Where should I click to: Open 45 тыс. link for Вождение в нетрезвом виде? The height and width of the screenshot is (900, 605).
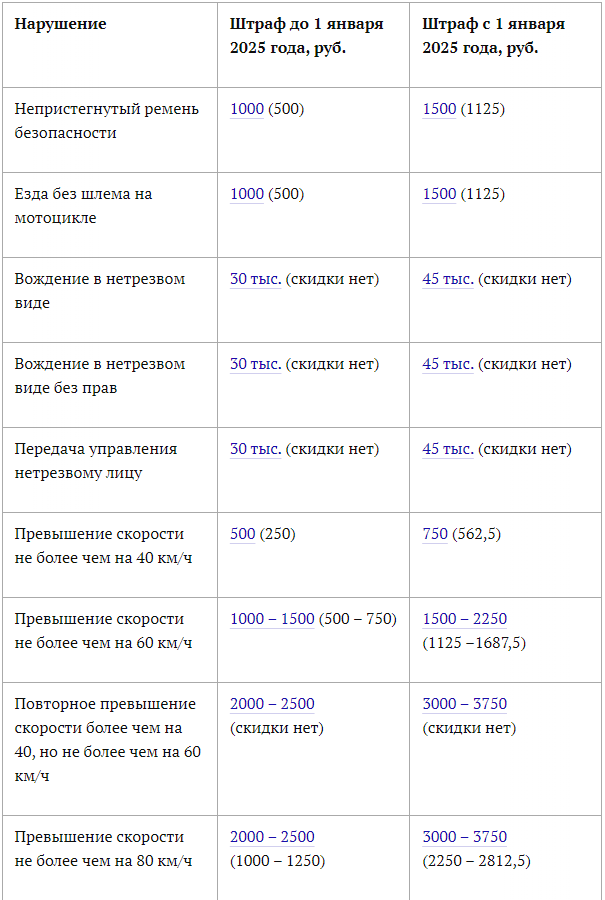(x=448, y=278)
